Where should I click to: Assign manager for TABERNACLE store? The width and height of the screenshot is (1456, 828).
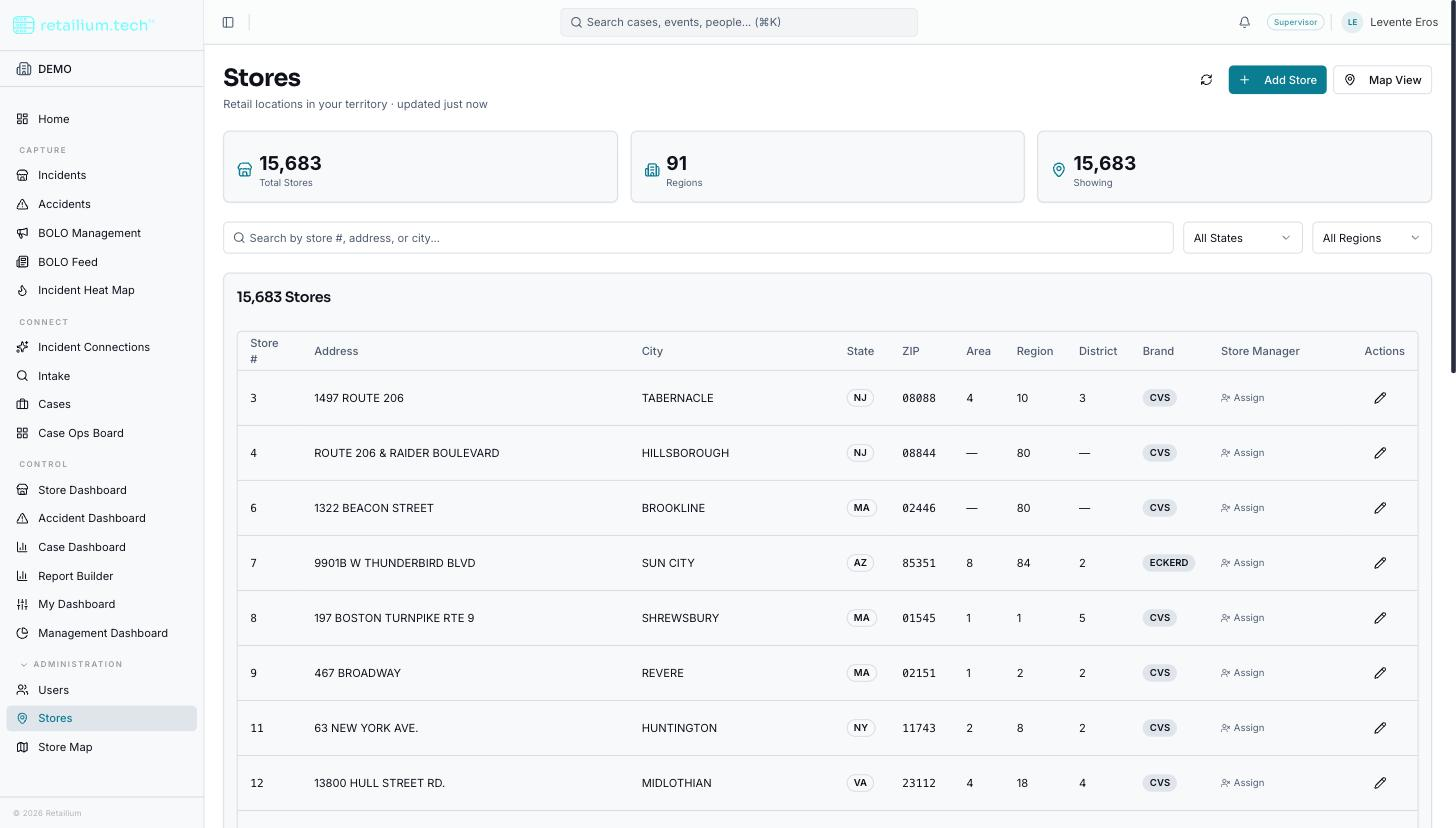click(x=1243, y=398)
